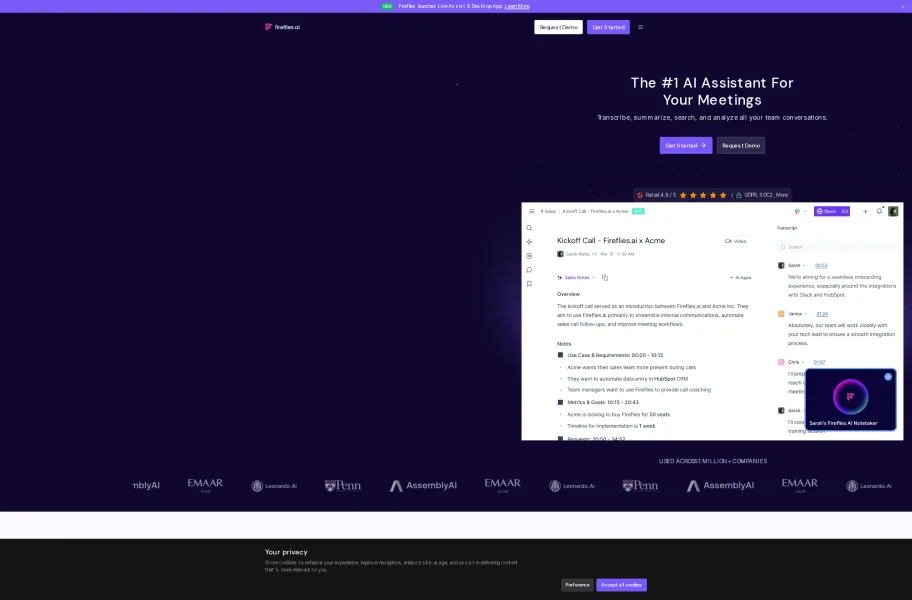This screenshot has height=600, width=912.
Task: Expand the dropdown next to Sarah at 00:53
Action: point(804,266)
